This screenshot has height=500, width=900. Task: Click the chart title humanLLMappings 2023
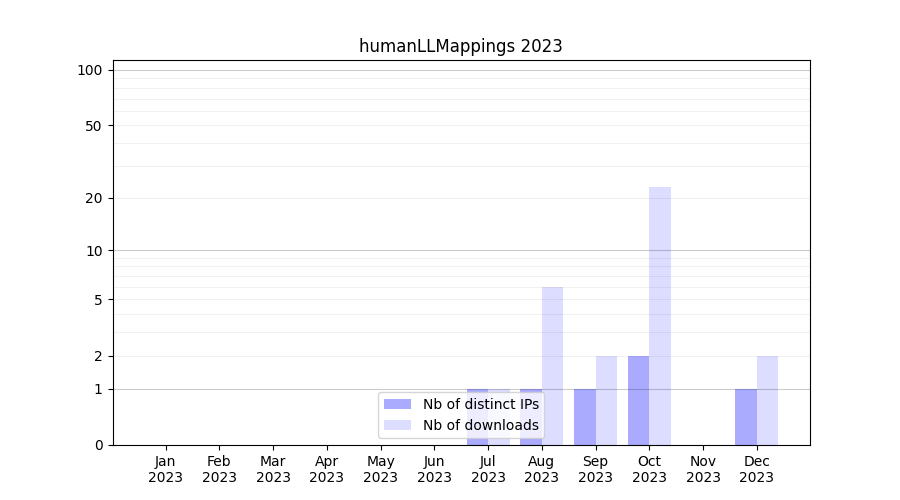[x=460, y=46]
